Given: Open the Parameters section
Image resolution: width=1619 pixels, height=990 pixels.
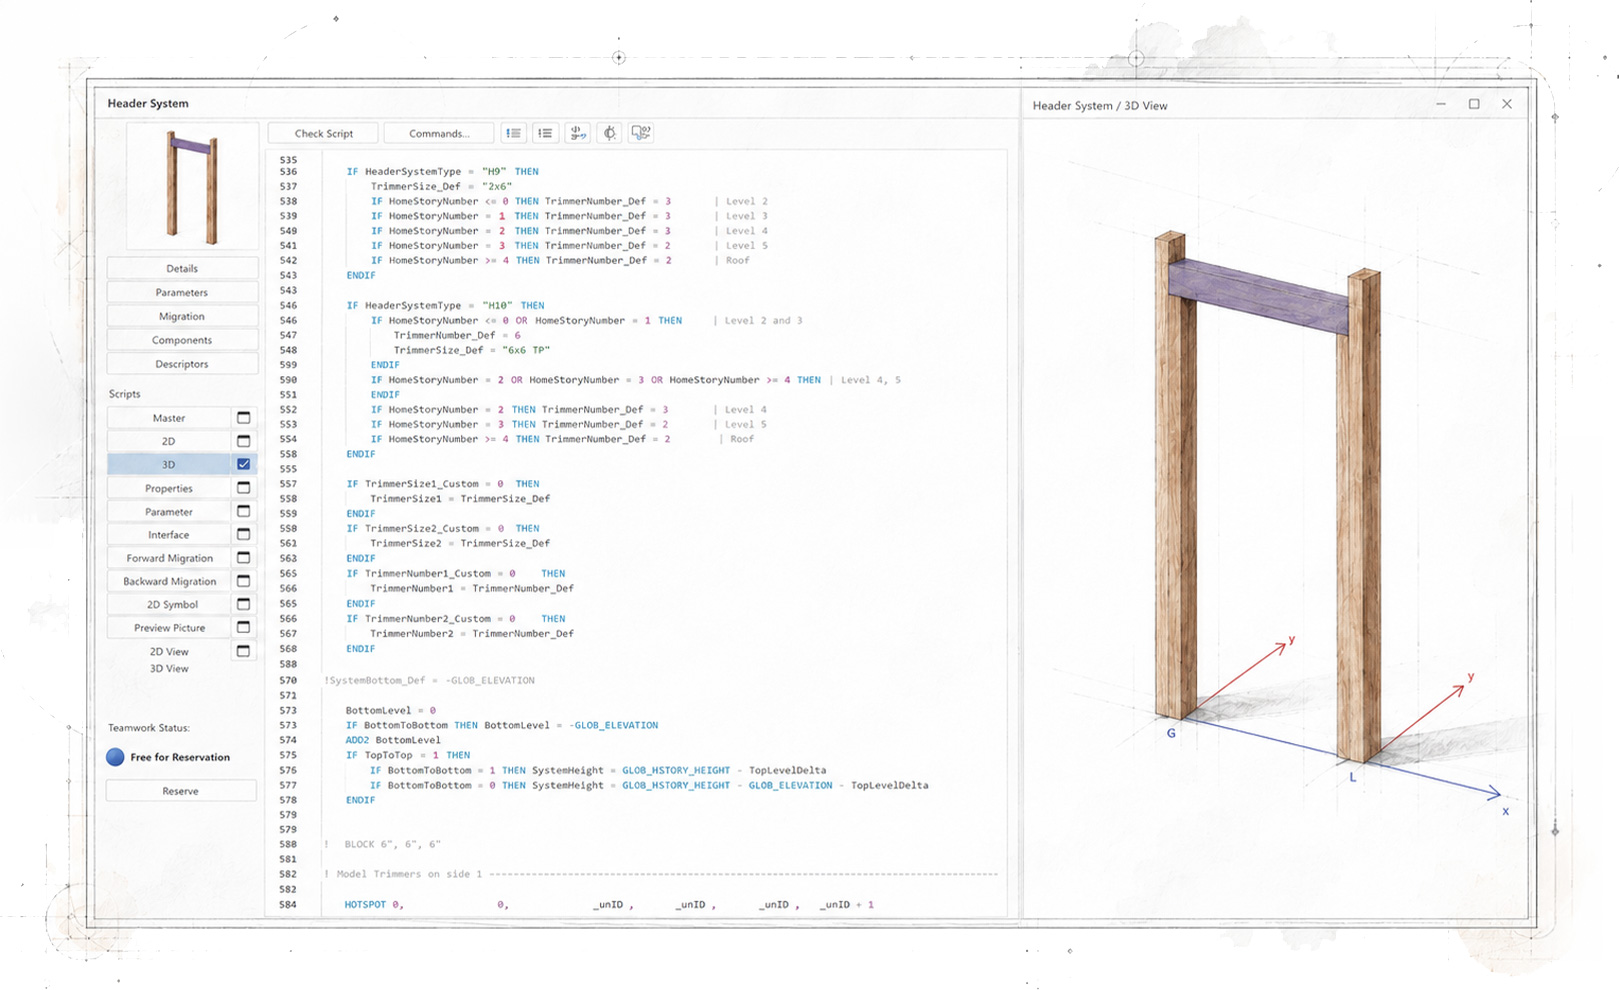Looking at the screenshot, I should point(182,292).
